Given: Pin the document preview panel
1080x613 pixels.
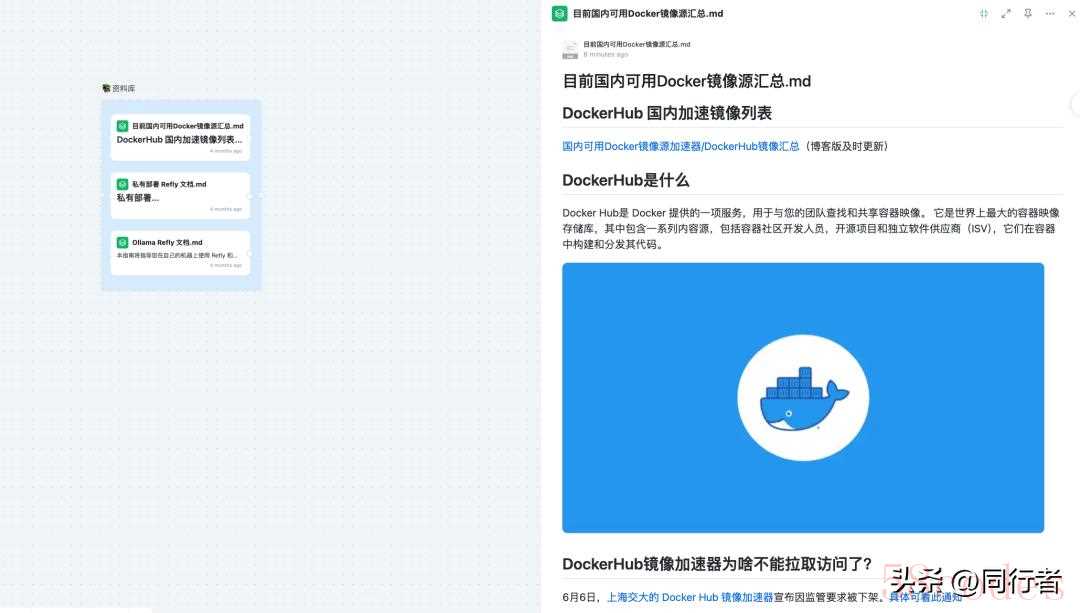Looking at the screenshot, I should 1028,14.
